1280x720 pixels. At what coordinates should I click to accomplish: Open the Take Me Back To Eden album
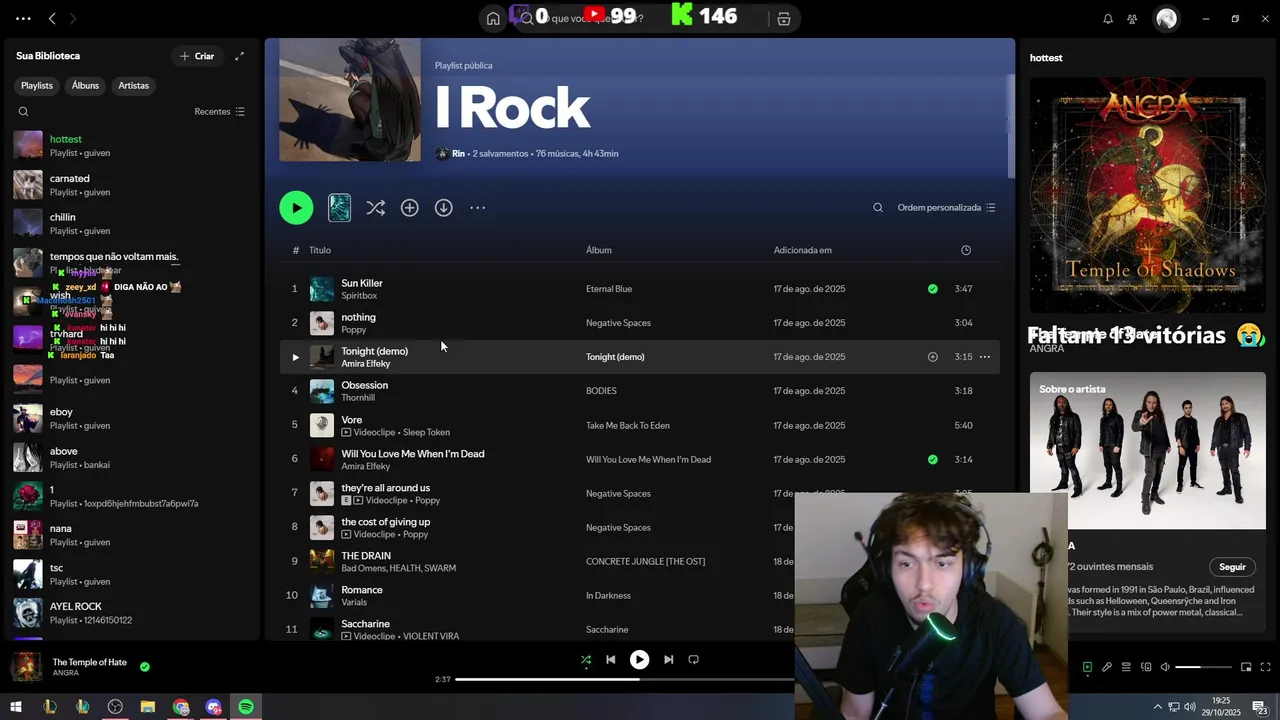[x=628, y=426]
